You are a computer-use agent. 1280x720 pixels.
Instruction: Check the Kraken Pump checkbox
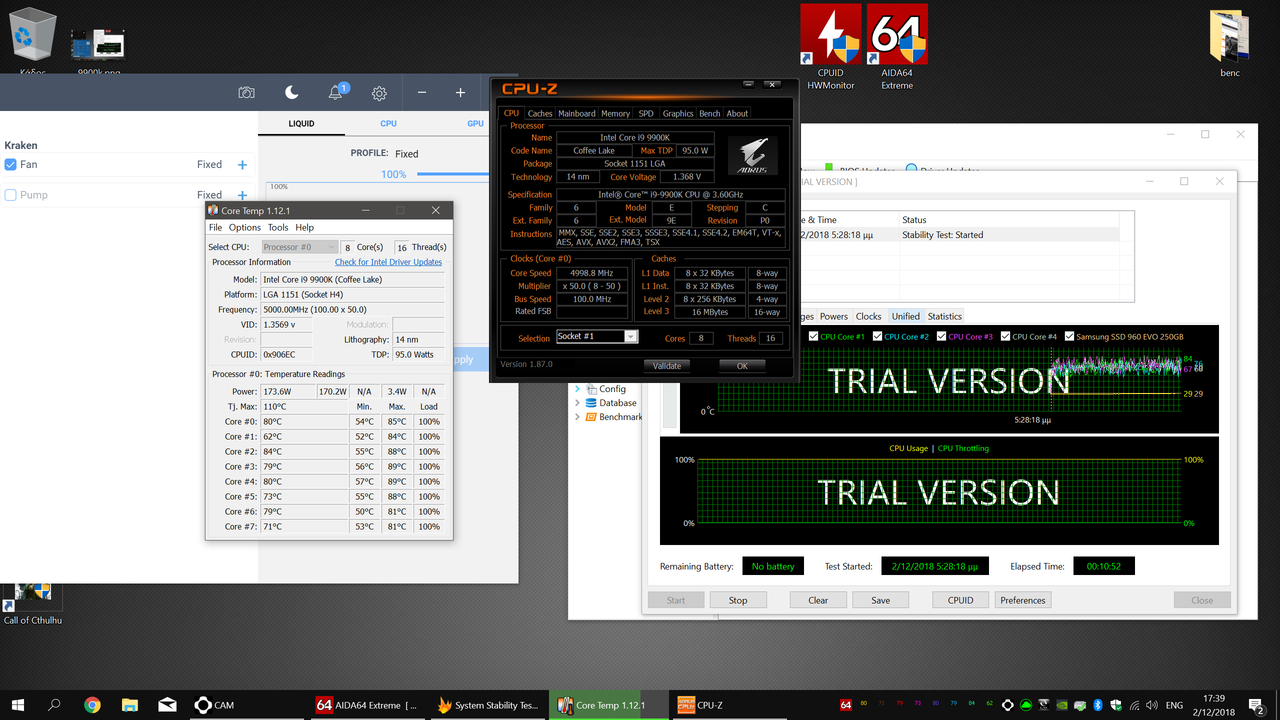pyautogui.click(x=11, y=195)
